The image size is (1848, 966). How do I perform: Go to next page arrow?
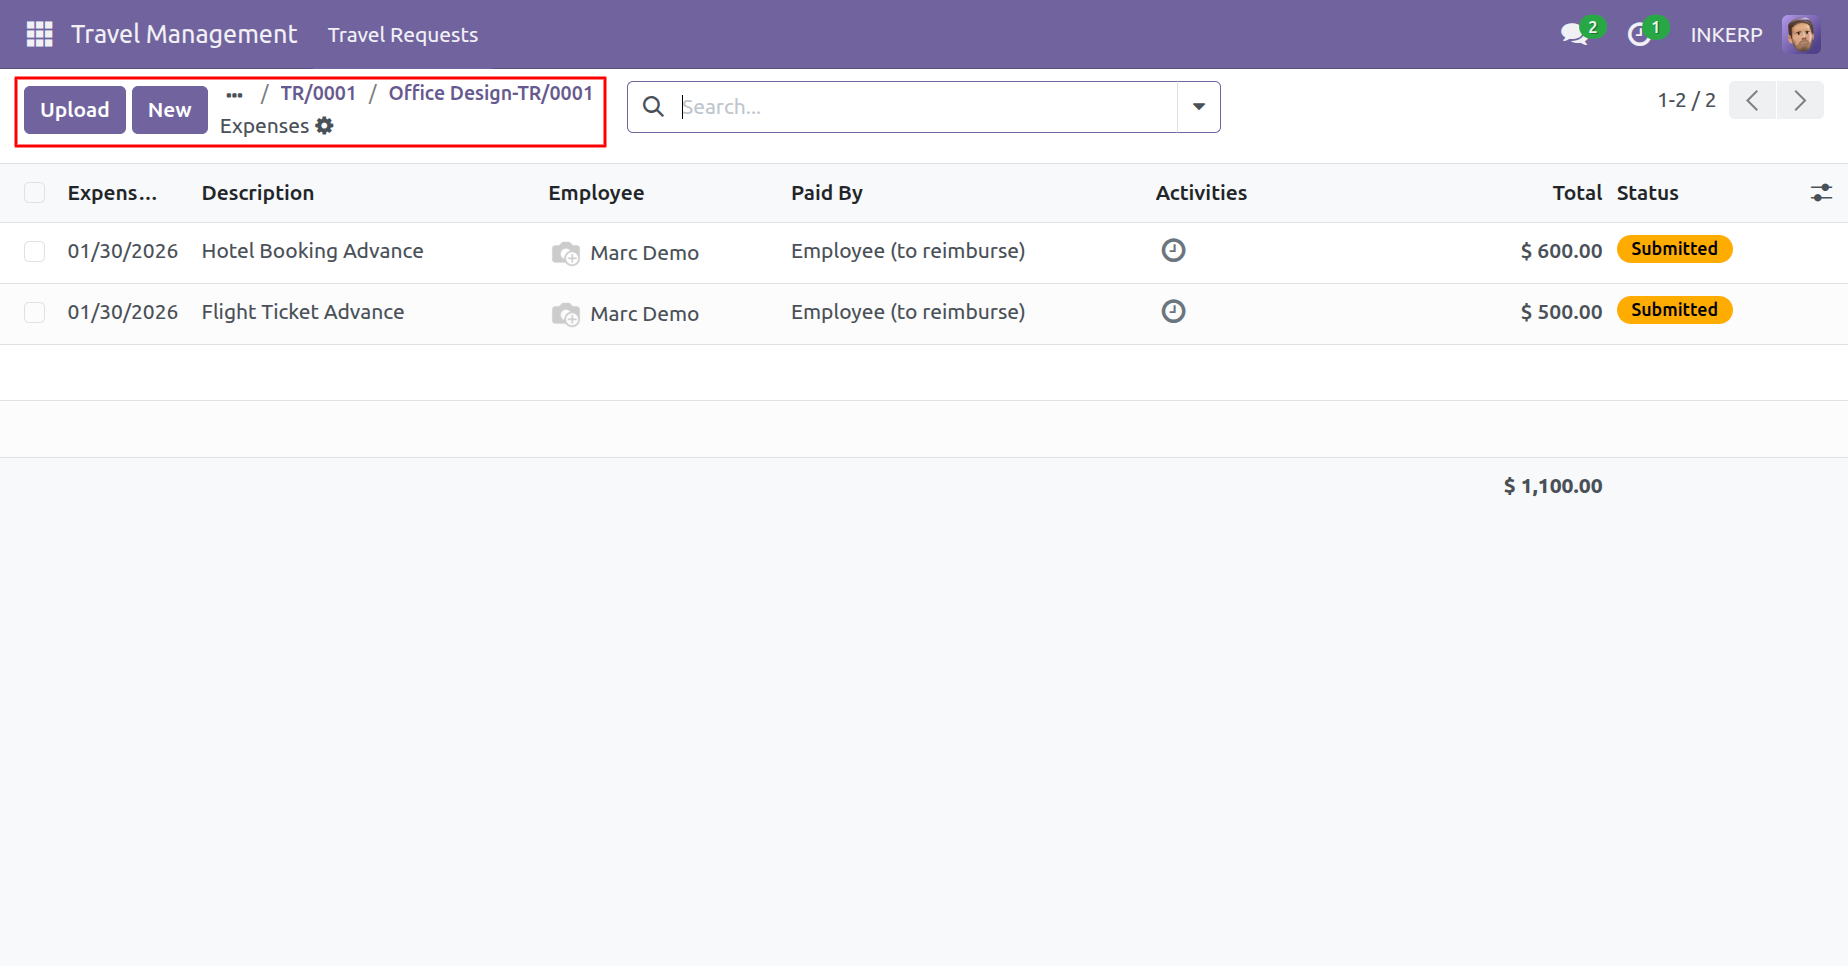pyautogui.click(x=1800, y=100)
